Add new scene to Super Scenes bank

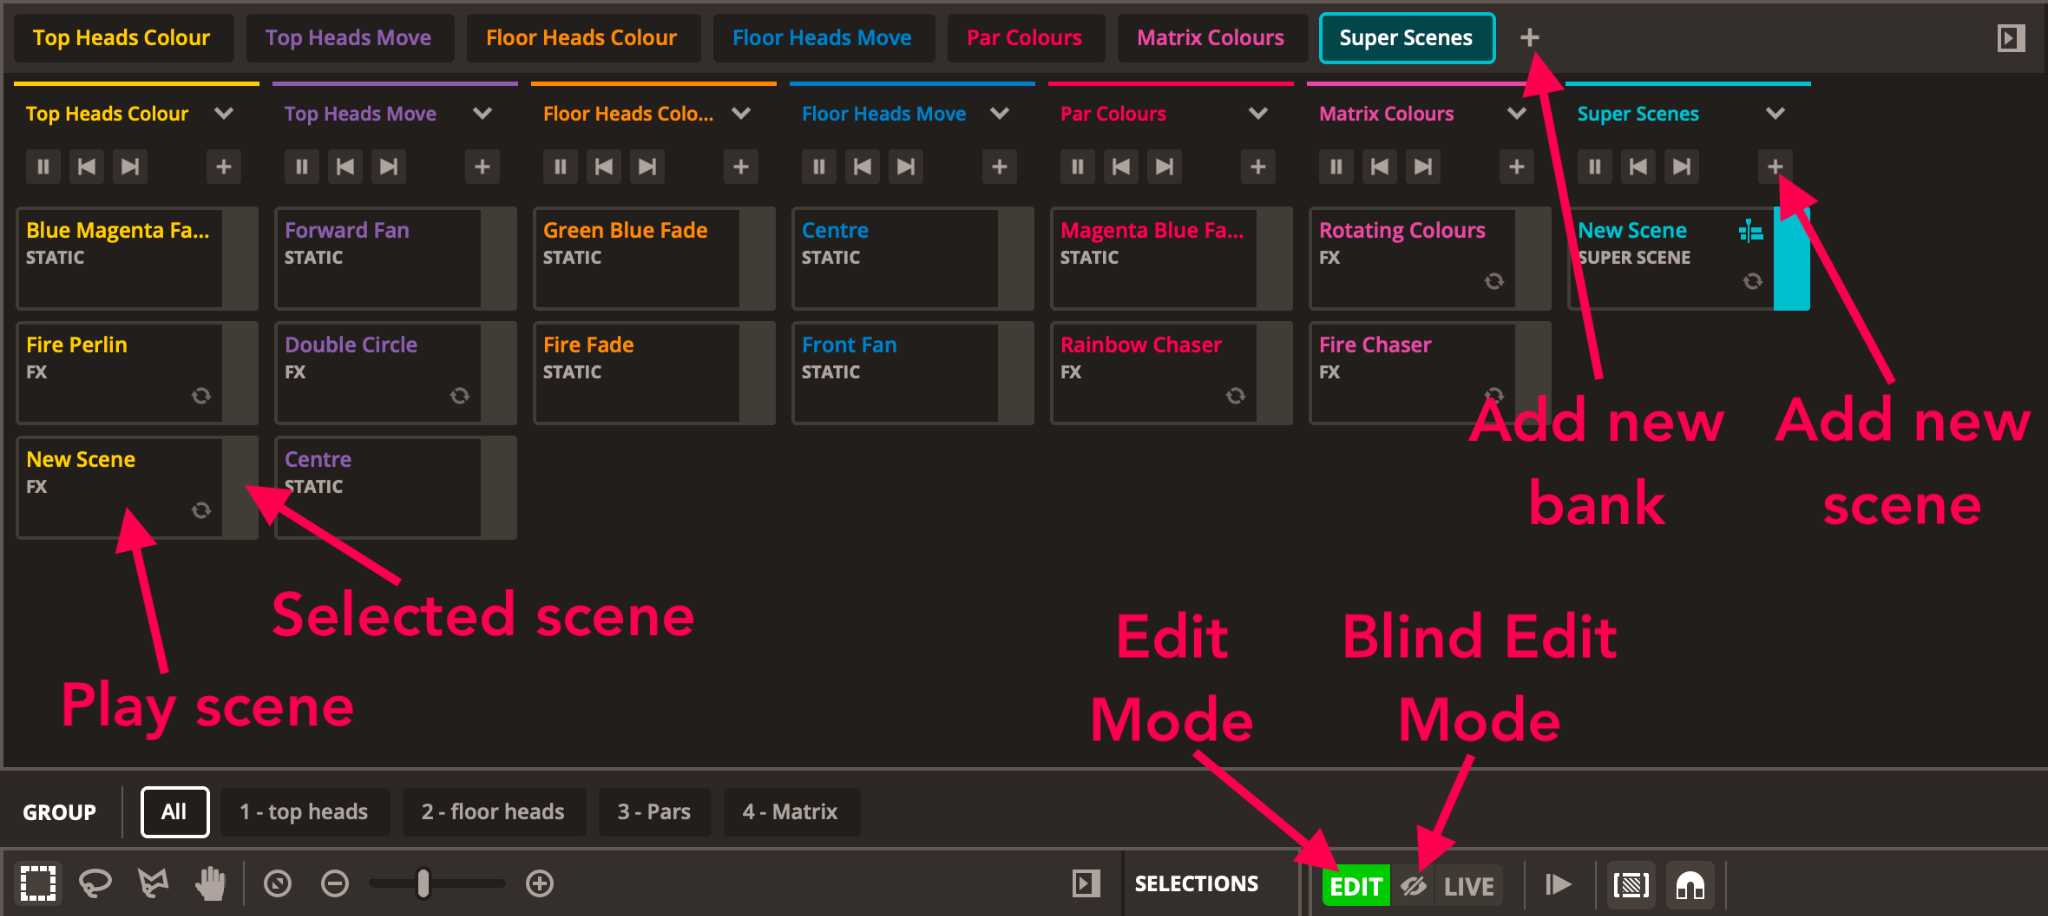1774,167
